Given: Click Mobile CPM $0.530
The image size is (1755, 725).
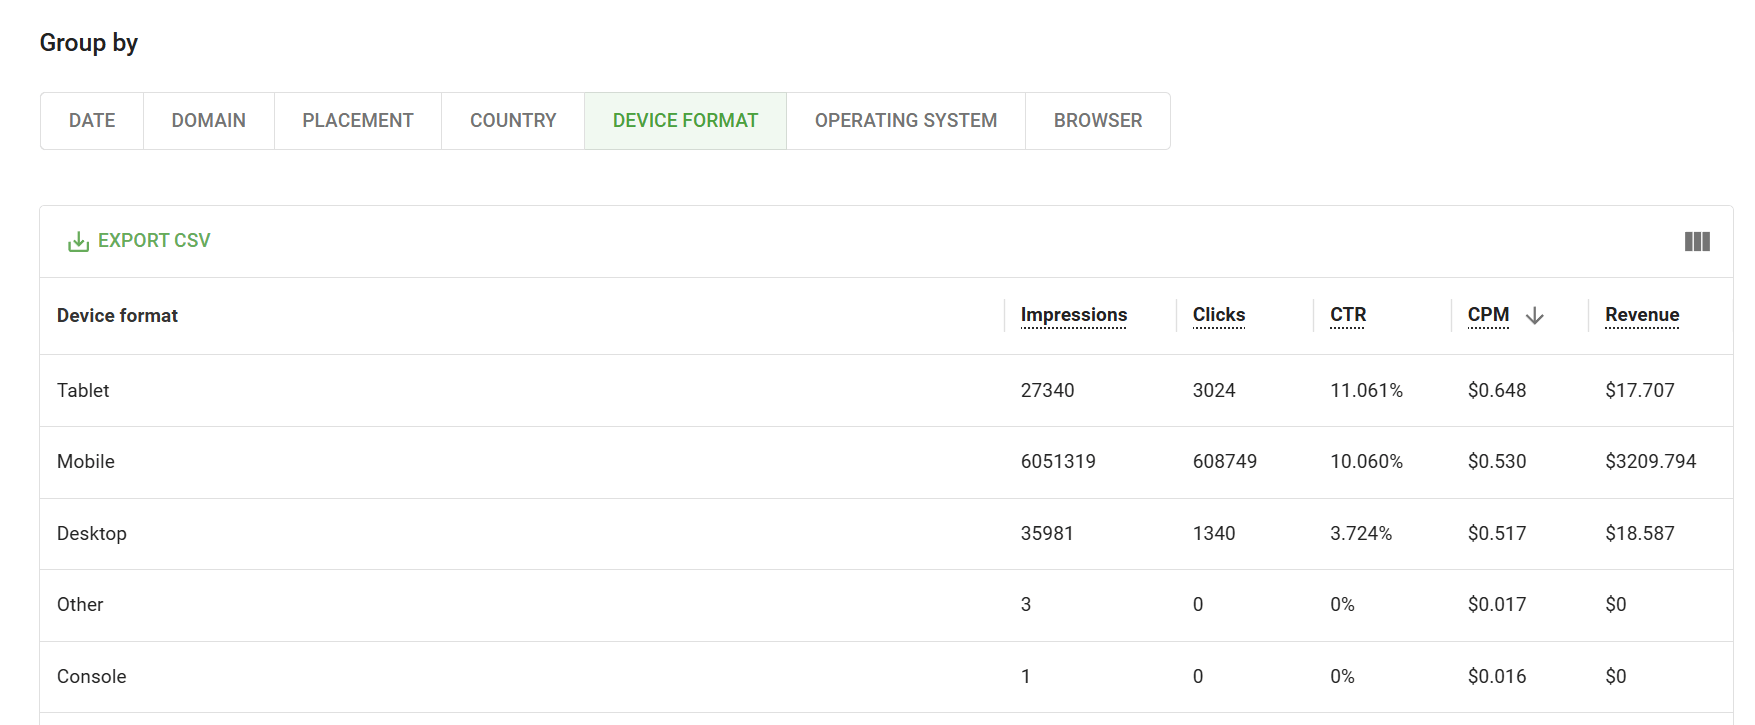Looking at the screenshot, I should pos(1497,462).
